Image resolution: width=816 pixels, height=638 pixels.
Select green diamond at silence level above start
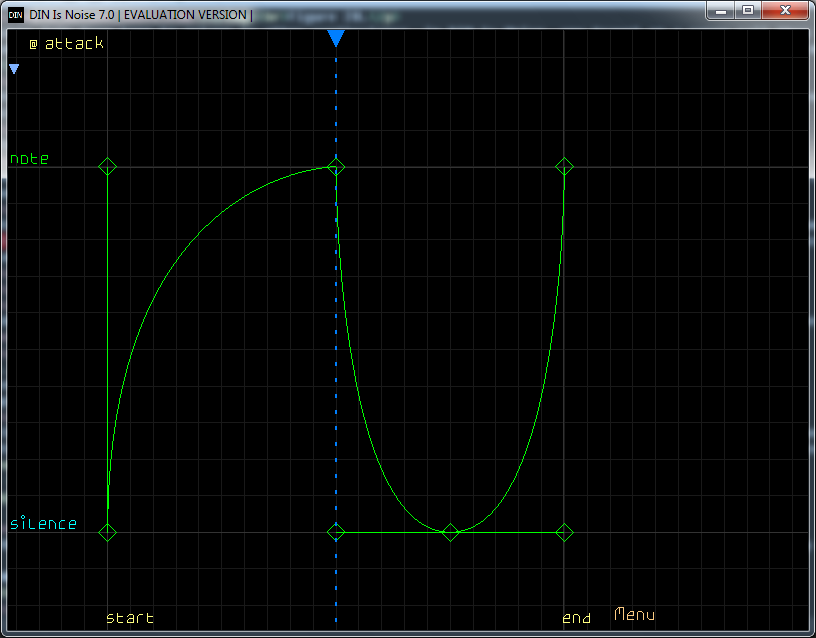pos(108,532)
